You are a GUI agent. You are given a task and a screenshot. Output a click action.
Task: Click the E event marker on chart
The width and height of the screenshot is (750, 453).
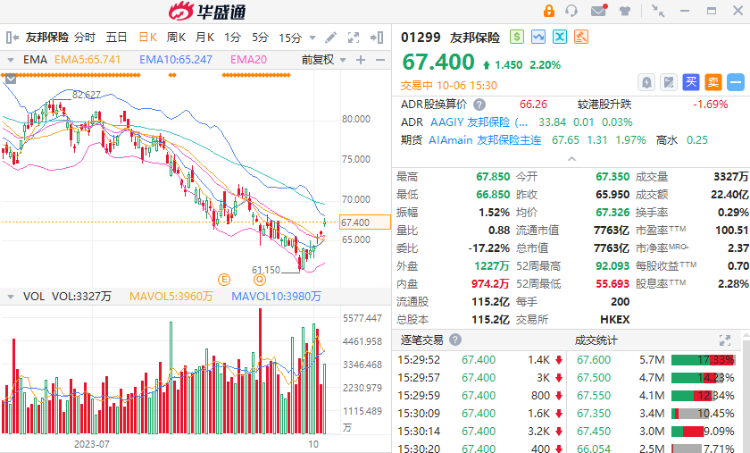pos(224,279)
